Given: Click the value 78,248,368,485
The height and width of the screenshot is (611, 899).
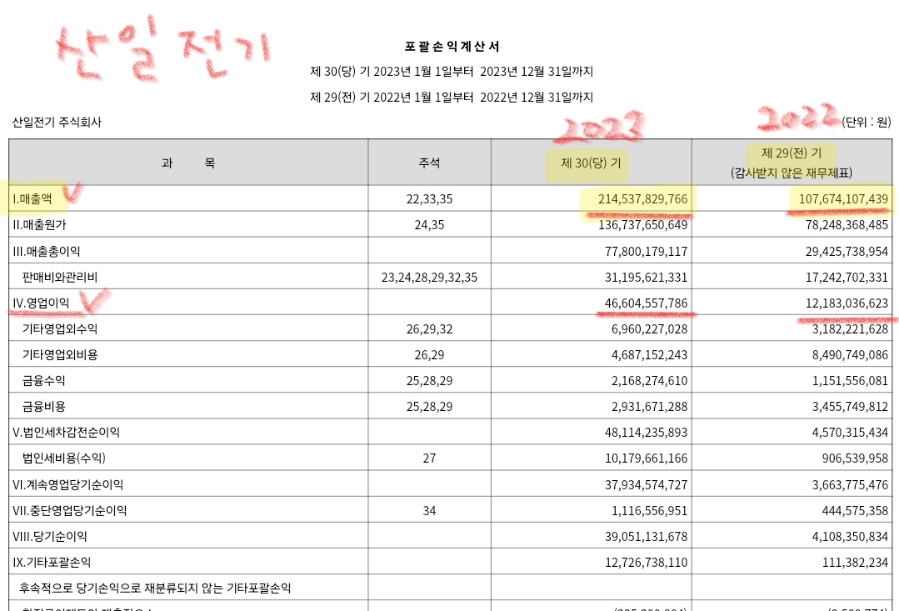Looking at the screenshot, I should click(847, 225).
